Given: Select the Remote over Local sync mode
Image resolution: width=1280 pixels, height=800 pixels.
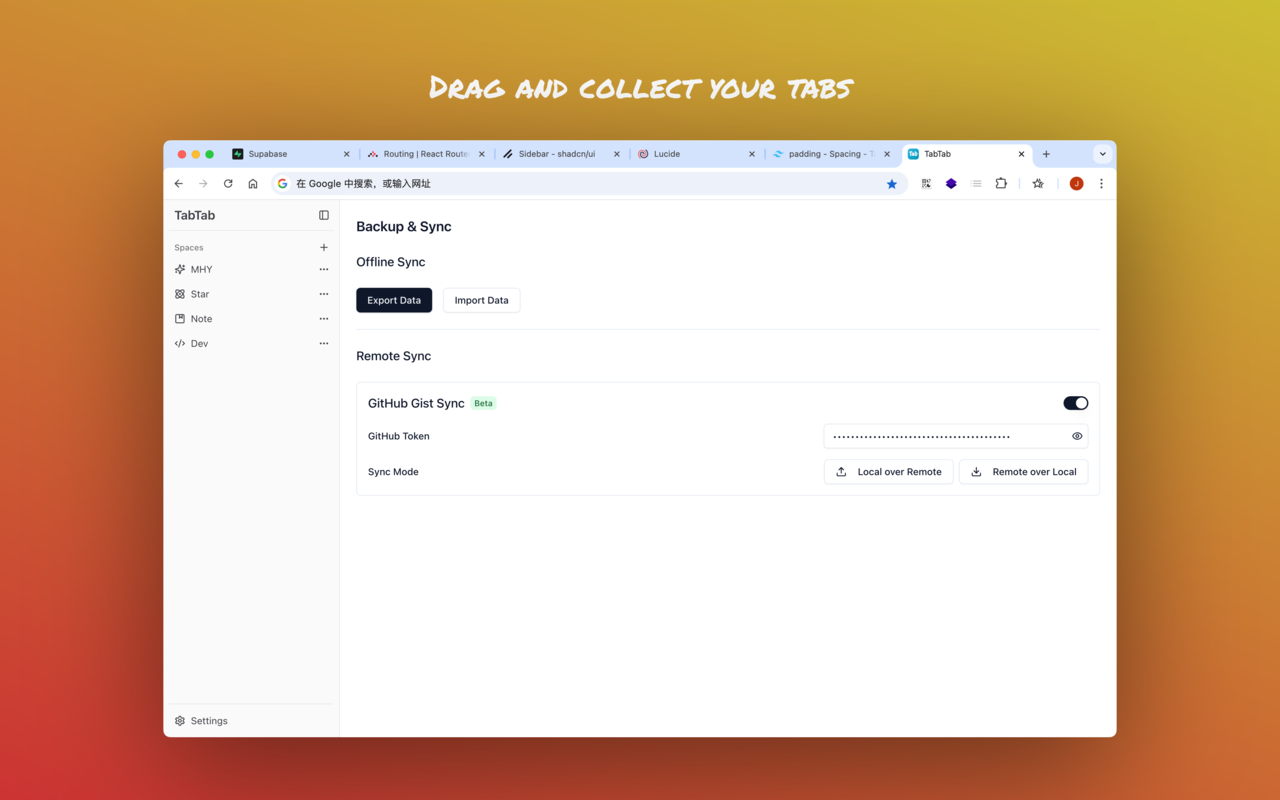Looking at the screenshot, I should point(1023,471).
